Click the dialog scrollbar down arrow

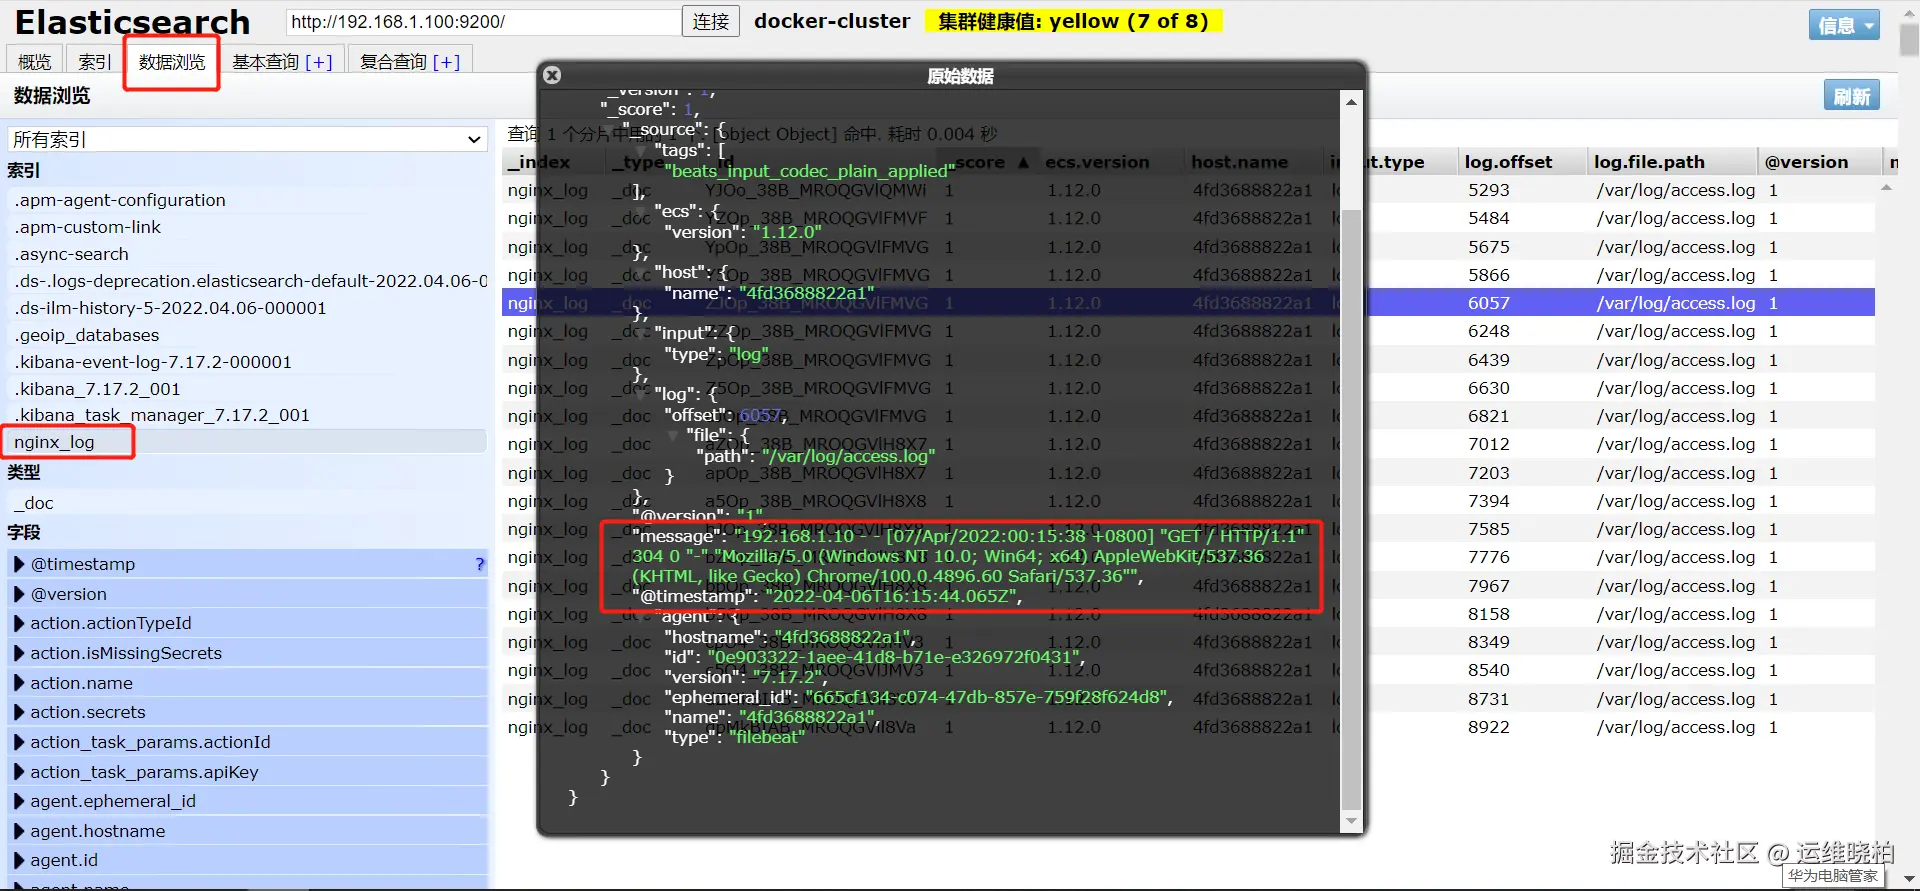click(1351, 821)
